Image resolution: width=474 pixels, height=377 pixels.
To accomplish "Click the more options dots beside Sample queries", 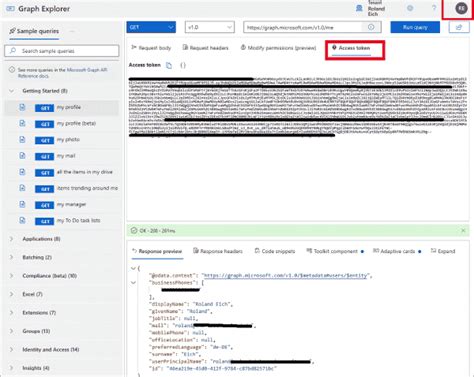I will click(x=72, y=31).
